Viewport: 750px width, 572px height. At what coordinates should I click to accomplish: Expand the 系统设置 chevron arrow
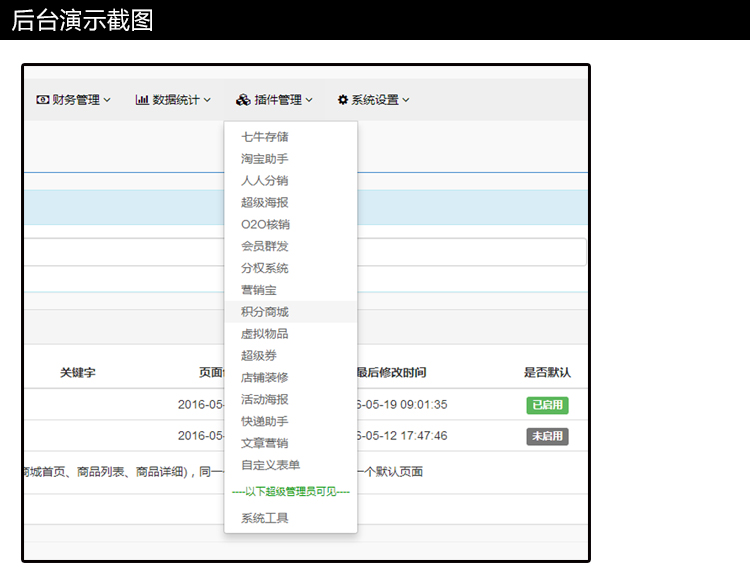point(406,100)
